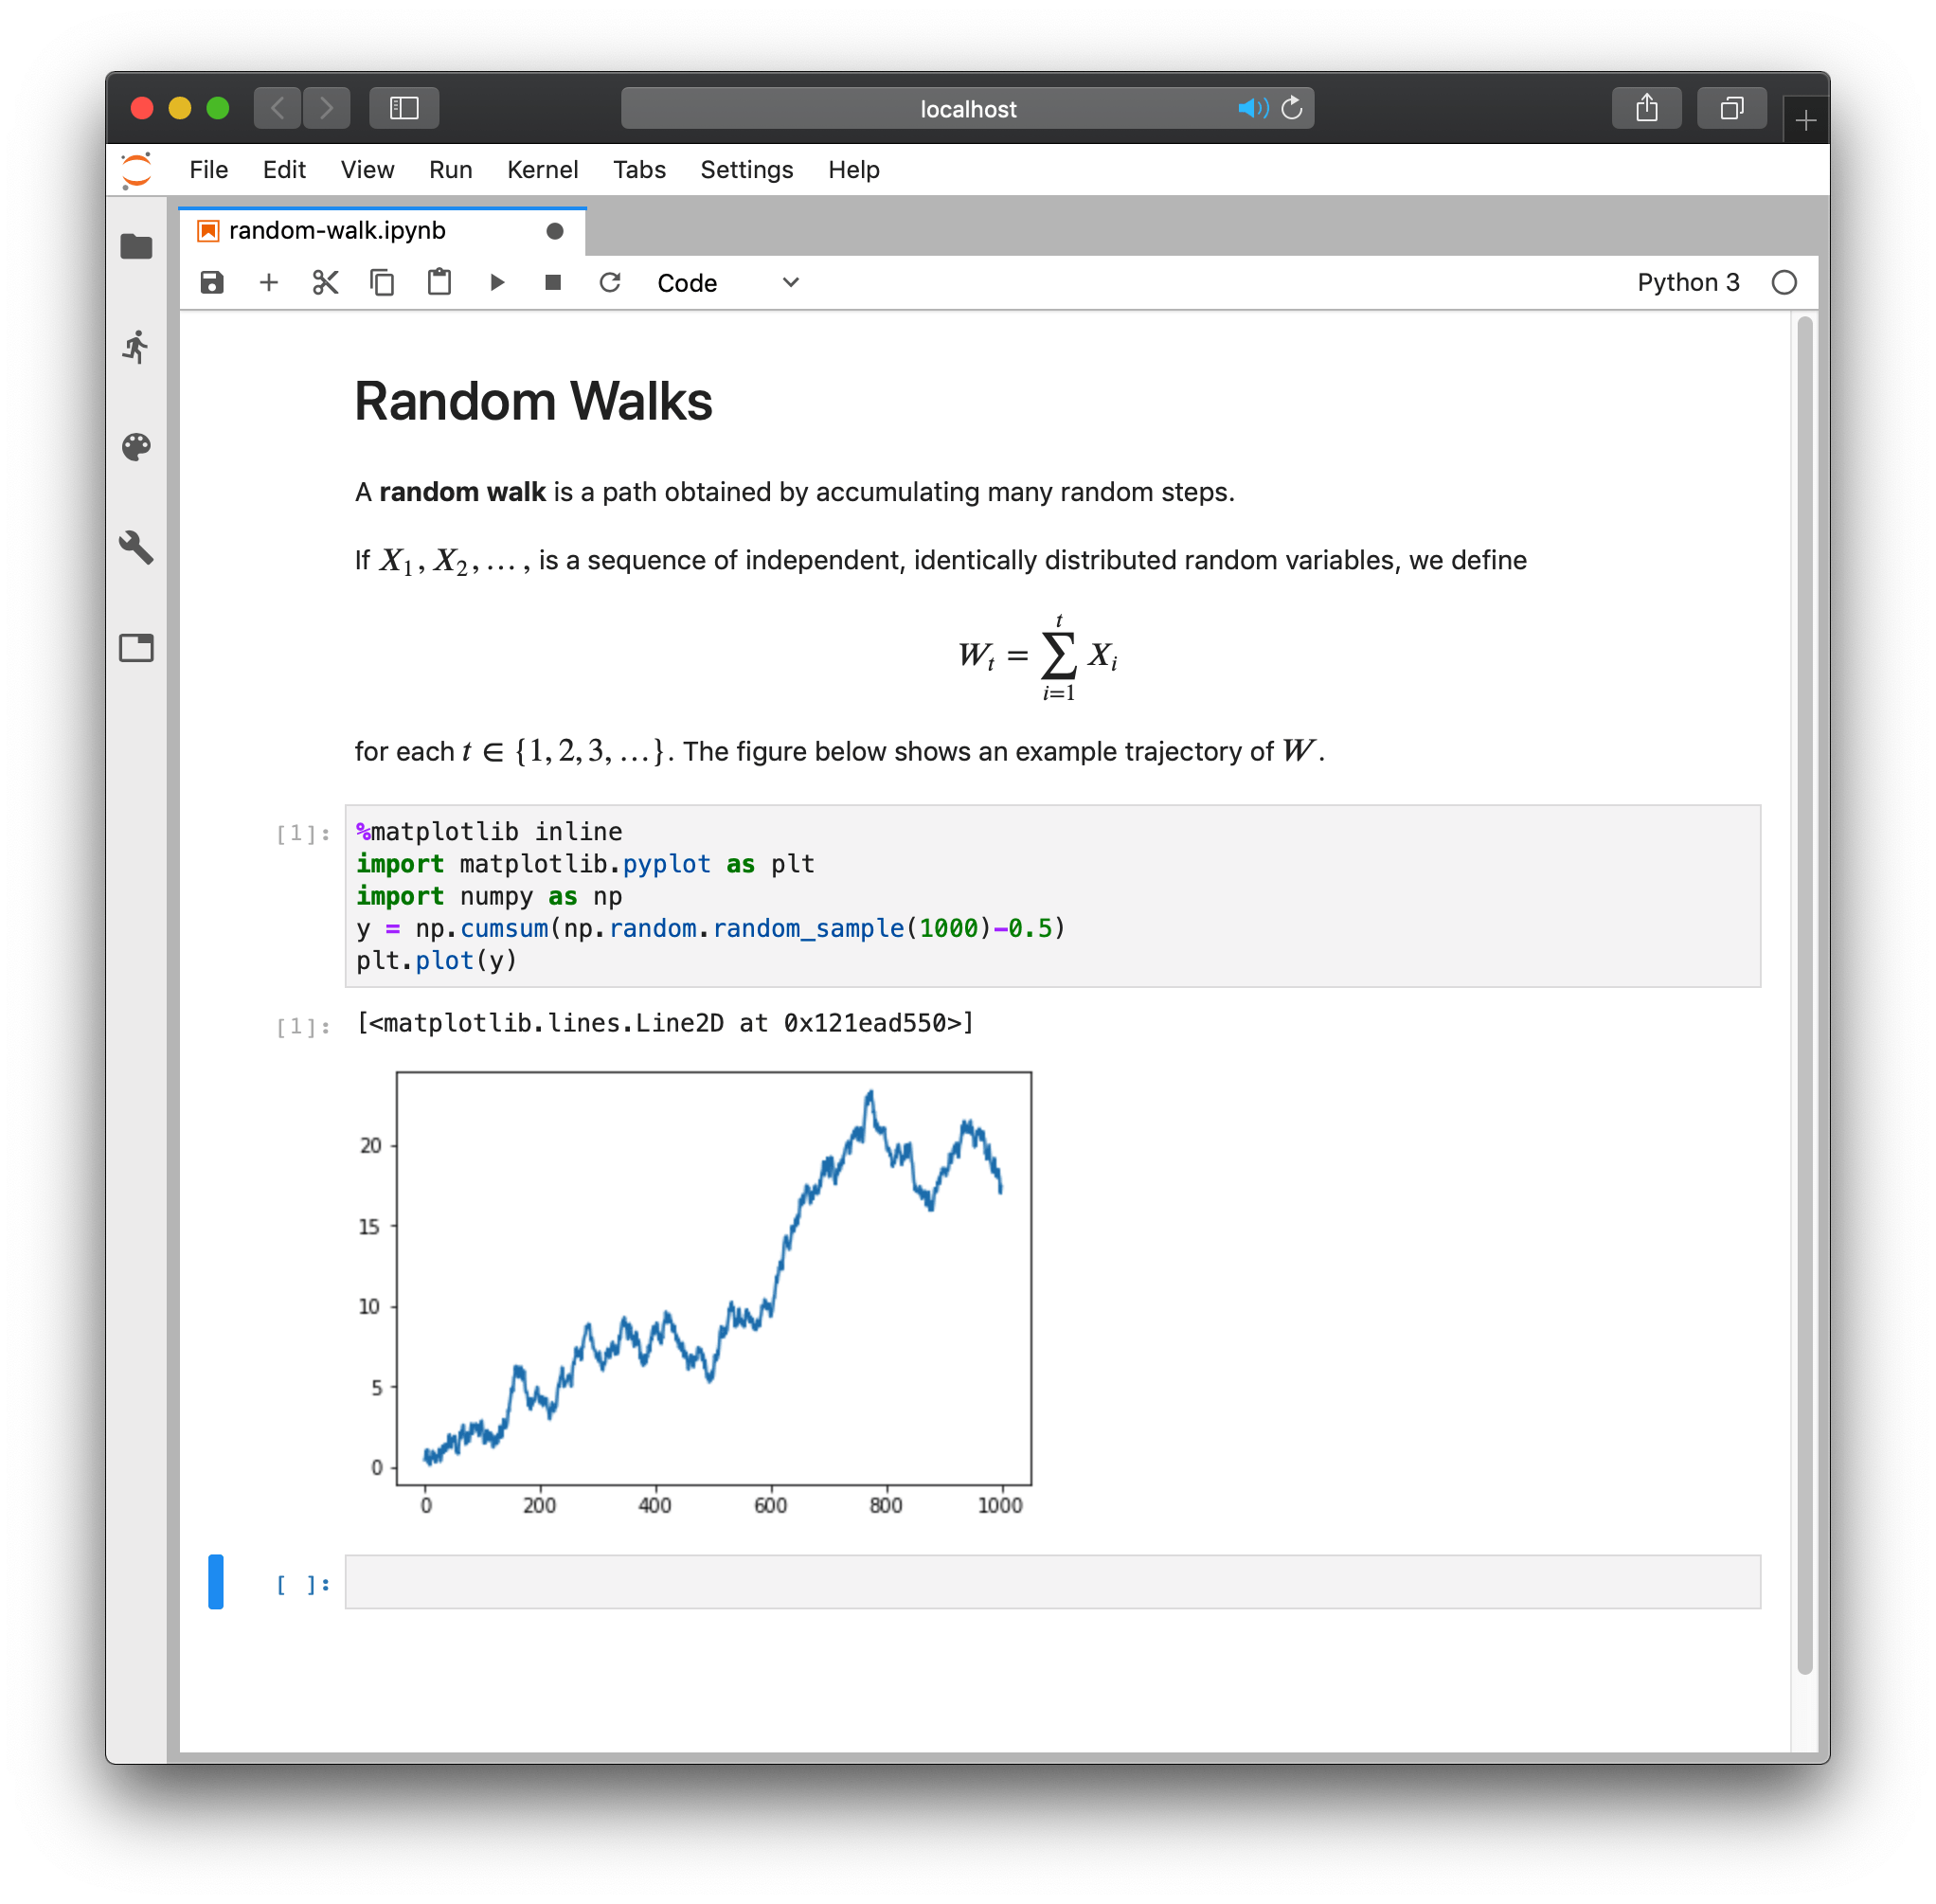This screenshot has height=1904, width=1936.
Task: Click the W_t summation formula
Action: (1037, 657)
